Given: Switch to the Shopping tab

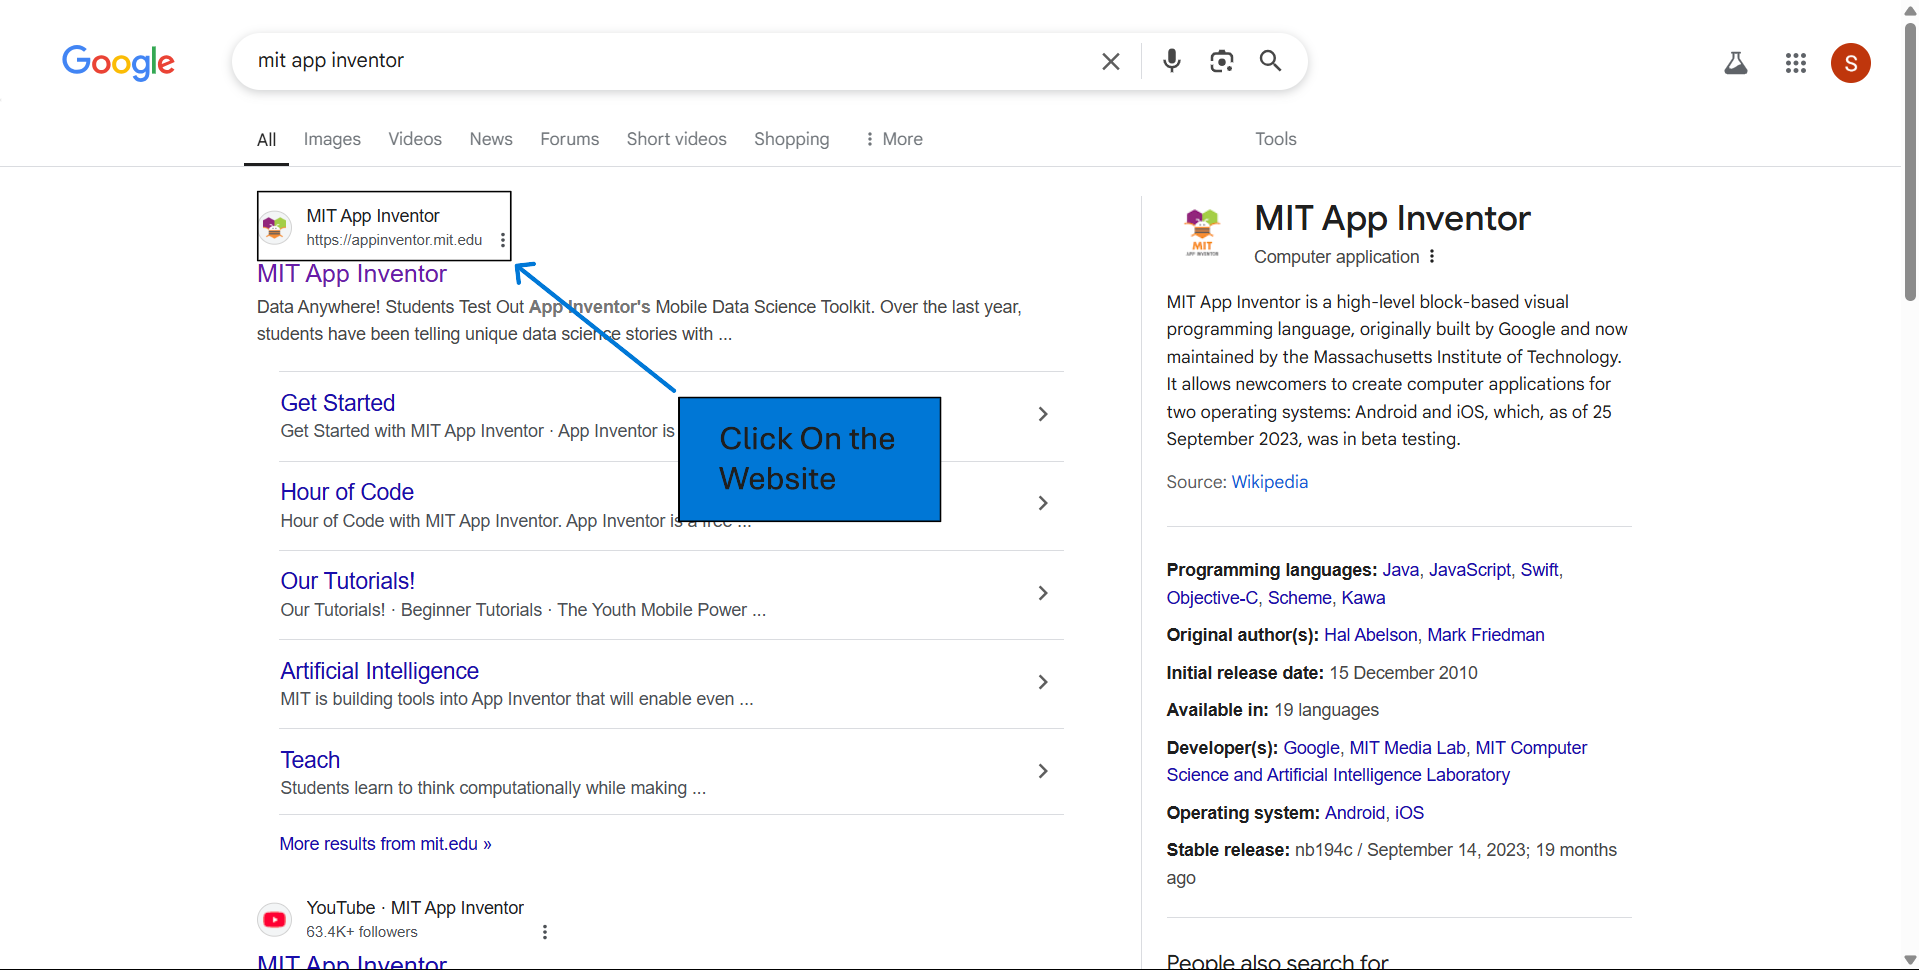Looking at the screenshot, I should point(792,139).
